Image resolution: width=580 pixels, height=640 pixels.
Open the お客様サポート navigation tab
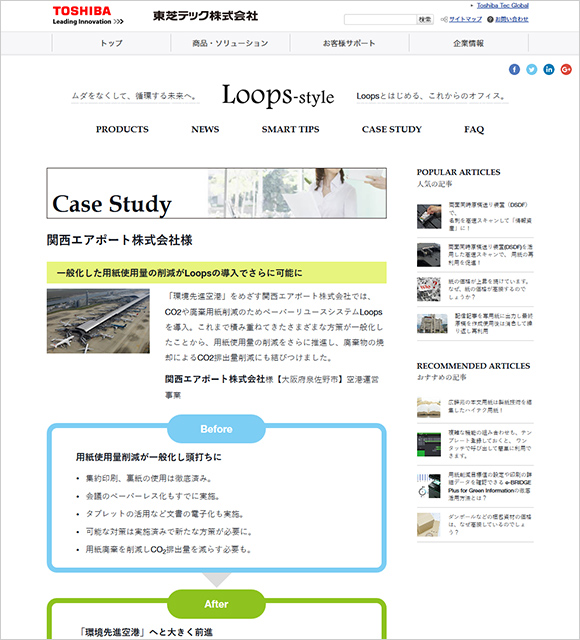(349, 43)
